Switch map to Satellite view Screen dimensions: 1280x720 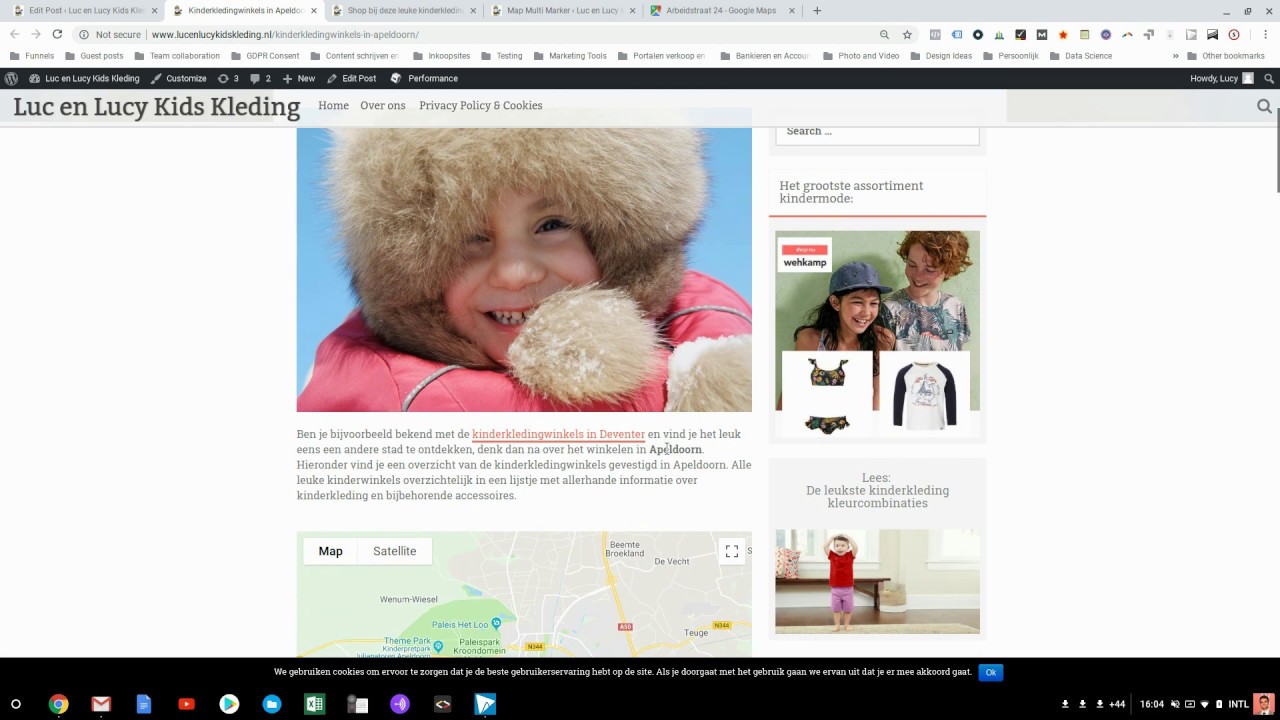pyautogui.click(x=394, y=551)
